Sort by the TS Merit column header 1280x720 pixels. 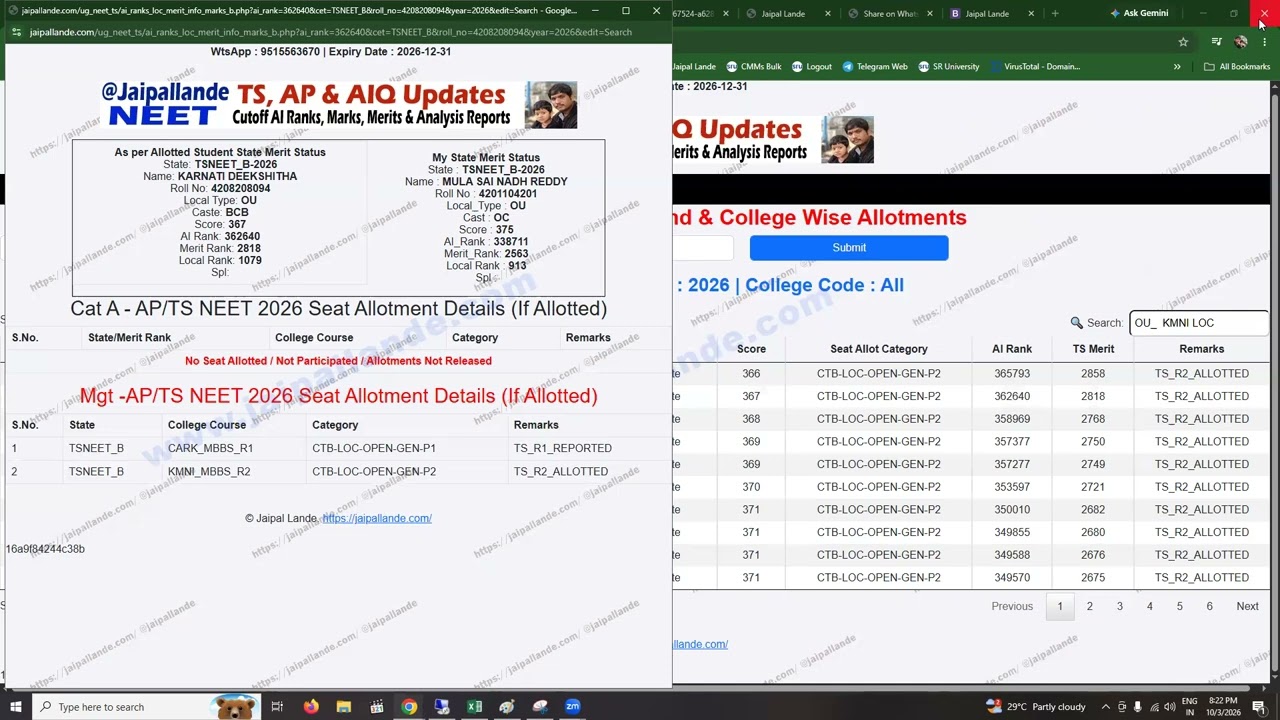click(x=1093, y=349)
